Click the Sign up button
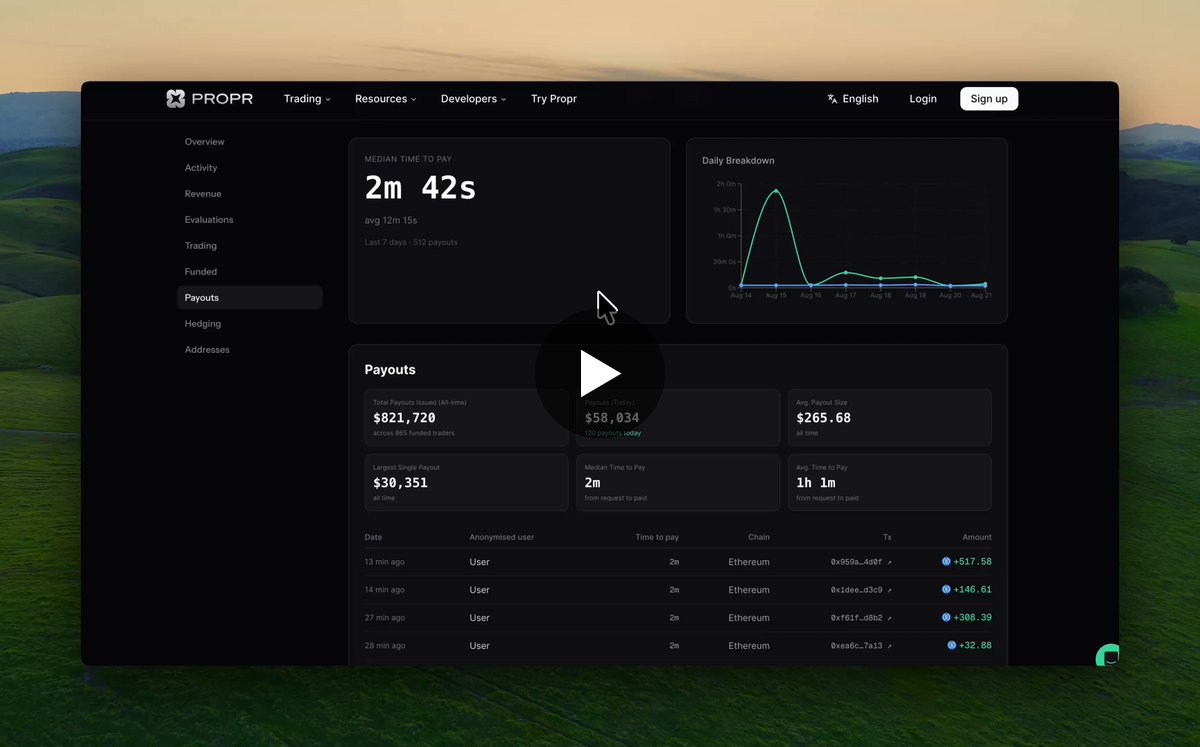 click(x=989, y=99)
